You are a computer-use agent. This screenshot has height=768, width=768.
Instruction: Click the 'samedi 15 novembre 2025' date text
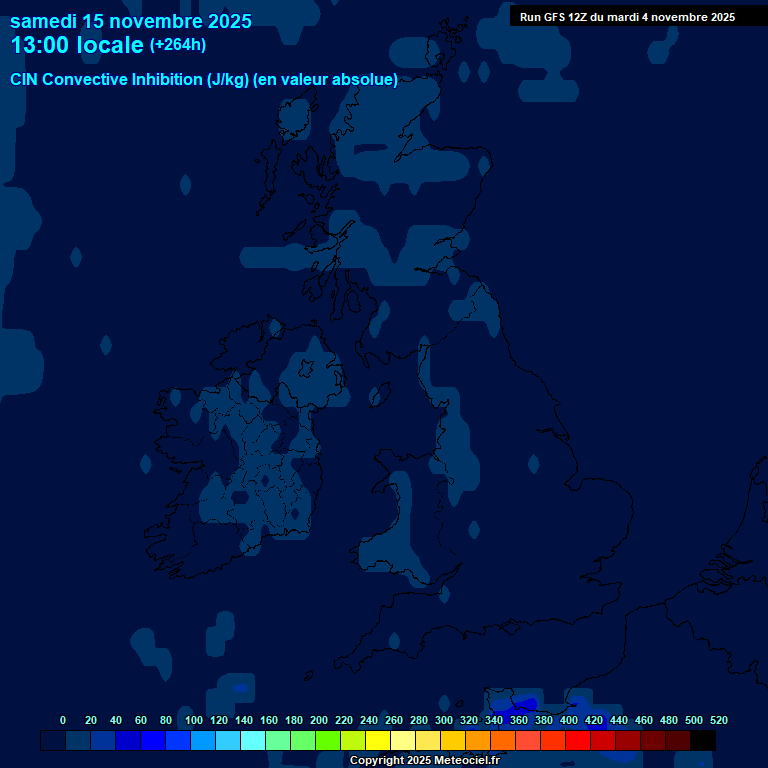131,21
